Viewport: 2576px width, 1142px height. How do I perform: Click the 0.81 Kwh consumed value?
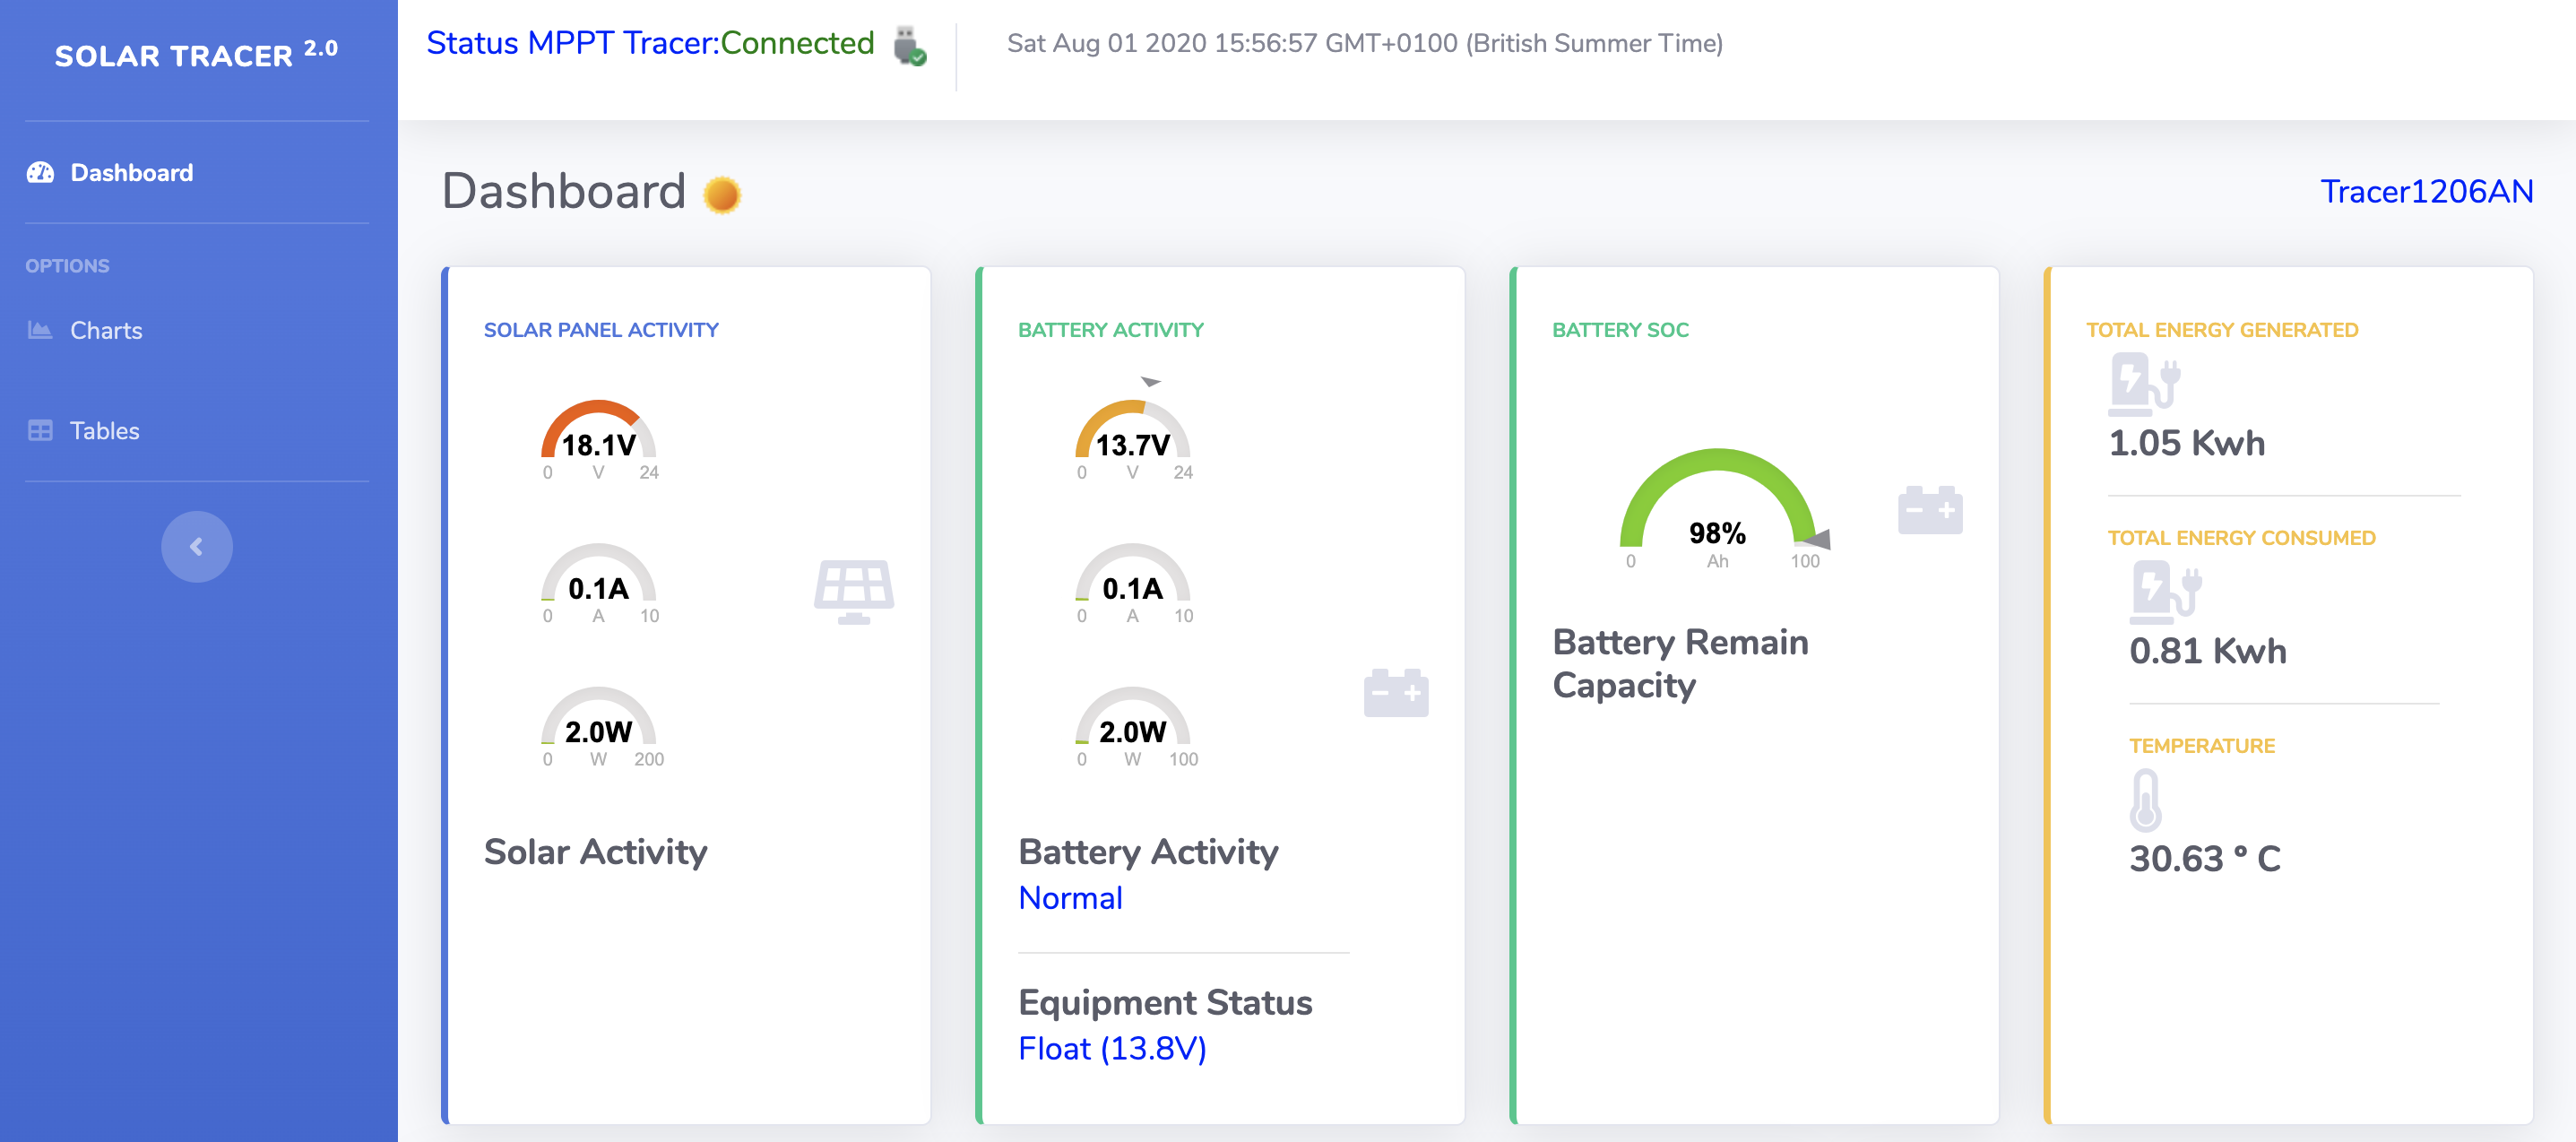(2207, 650)
